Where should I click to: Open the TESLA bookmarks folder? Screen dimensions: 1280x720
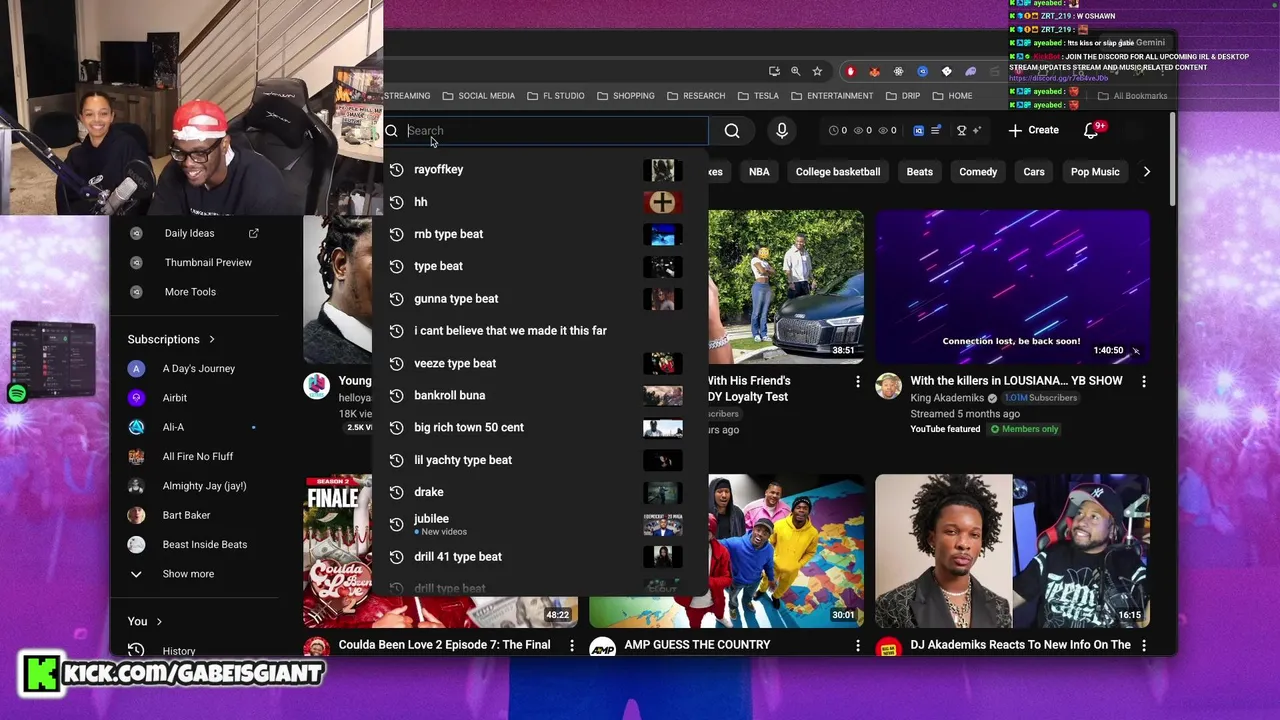(758, 96)
